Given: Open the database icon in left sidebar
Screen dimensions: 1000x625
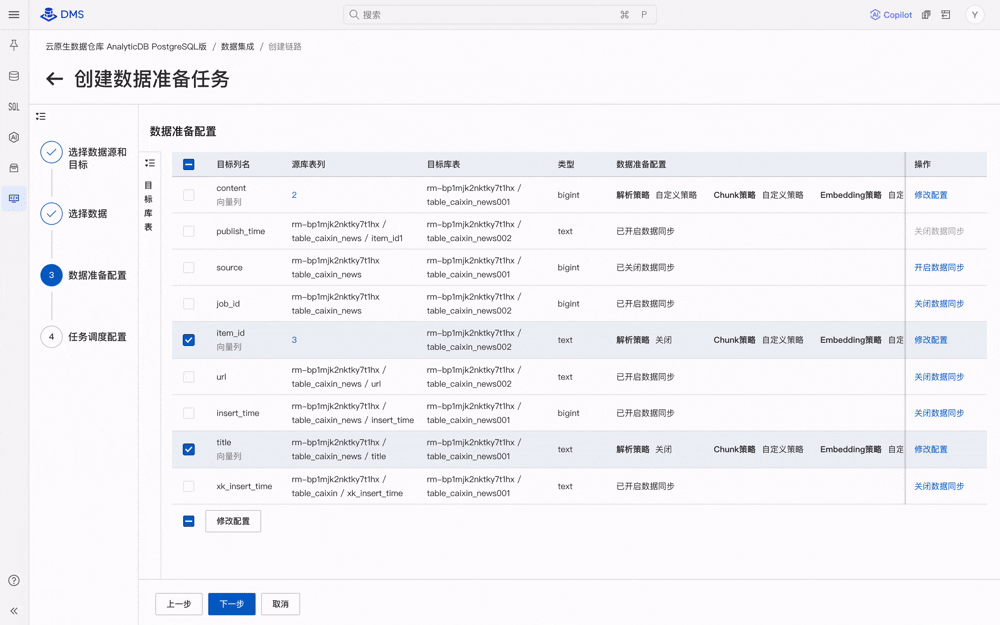Looking at the screenshot, I should pyautogui.click(x=14, y=76).
